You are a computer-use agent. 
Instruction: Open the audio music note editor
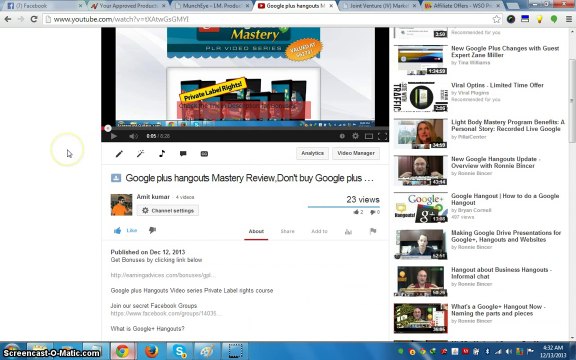coord(162,154)
